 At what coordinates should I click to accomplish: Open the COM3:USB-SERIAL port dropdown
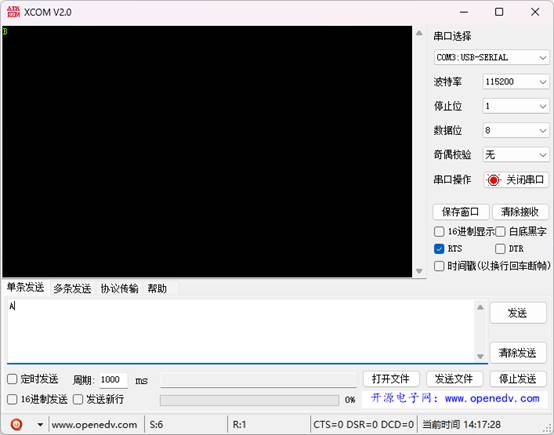[x=491, y=57]
